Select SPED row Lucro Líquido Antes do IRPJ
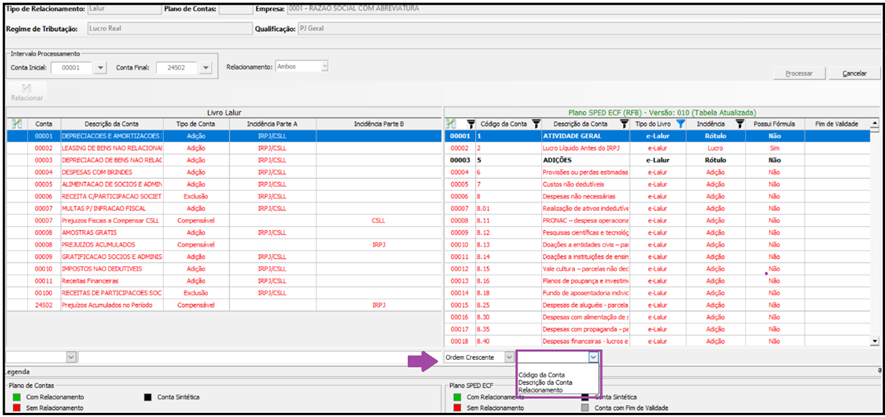 658,147
